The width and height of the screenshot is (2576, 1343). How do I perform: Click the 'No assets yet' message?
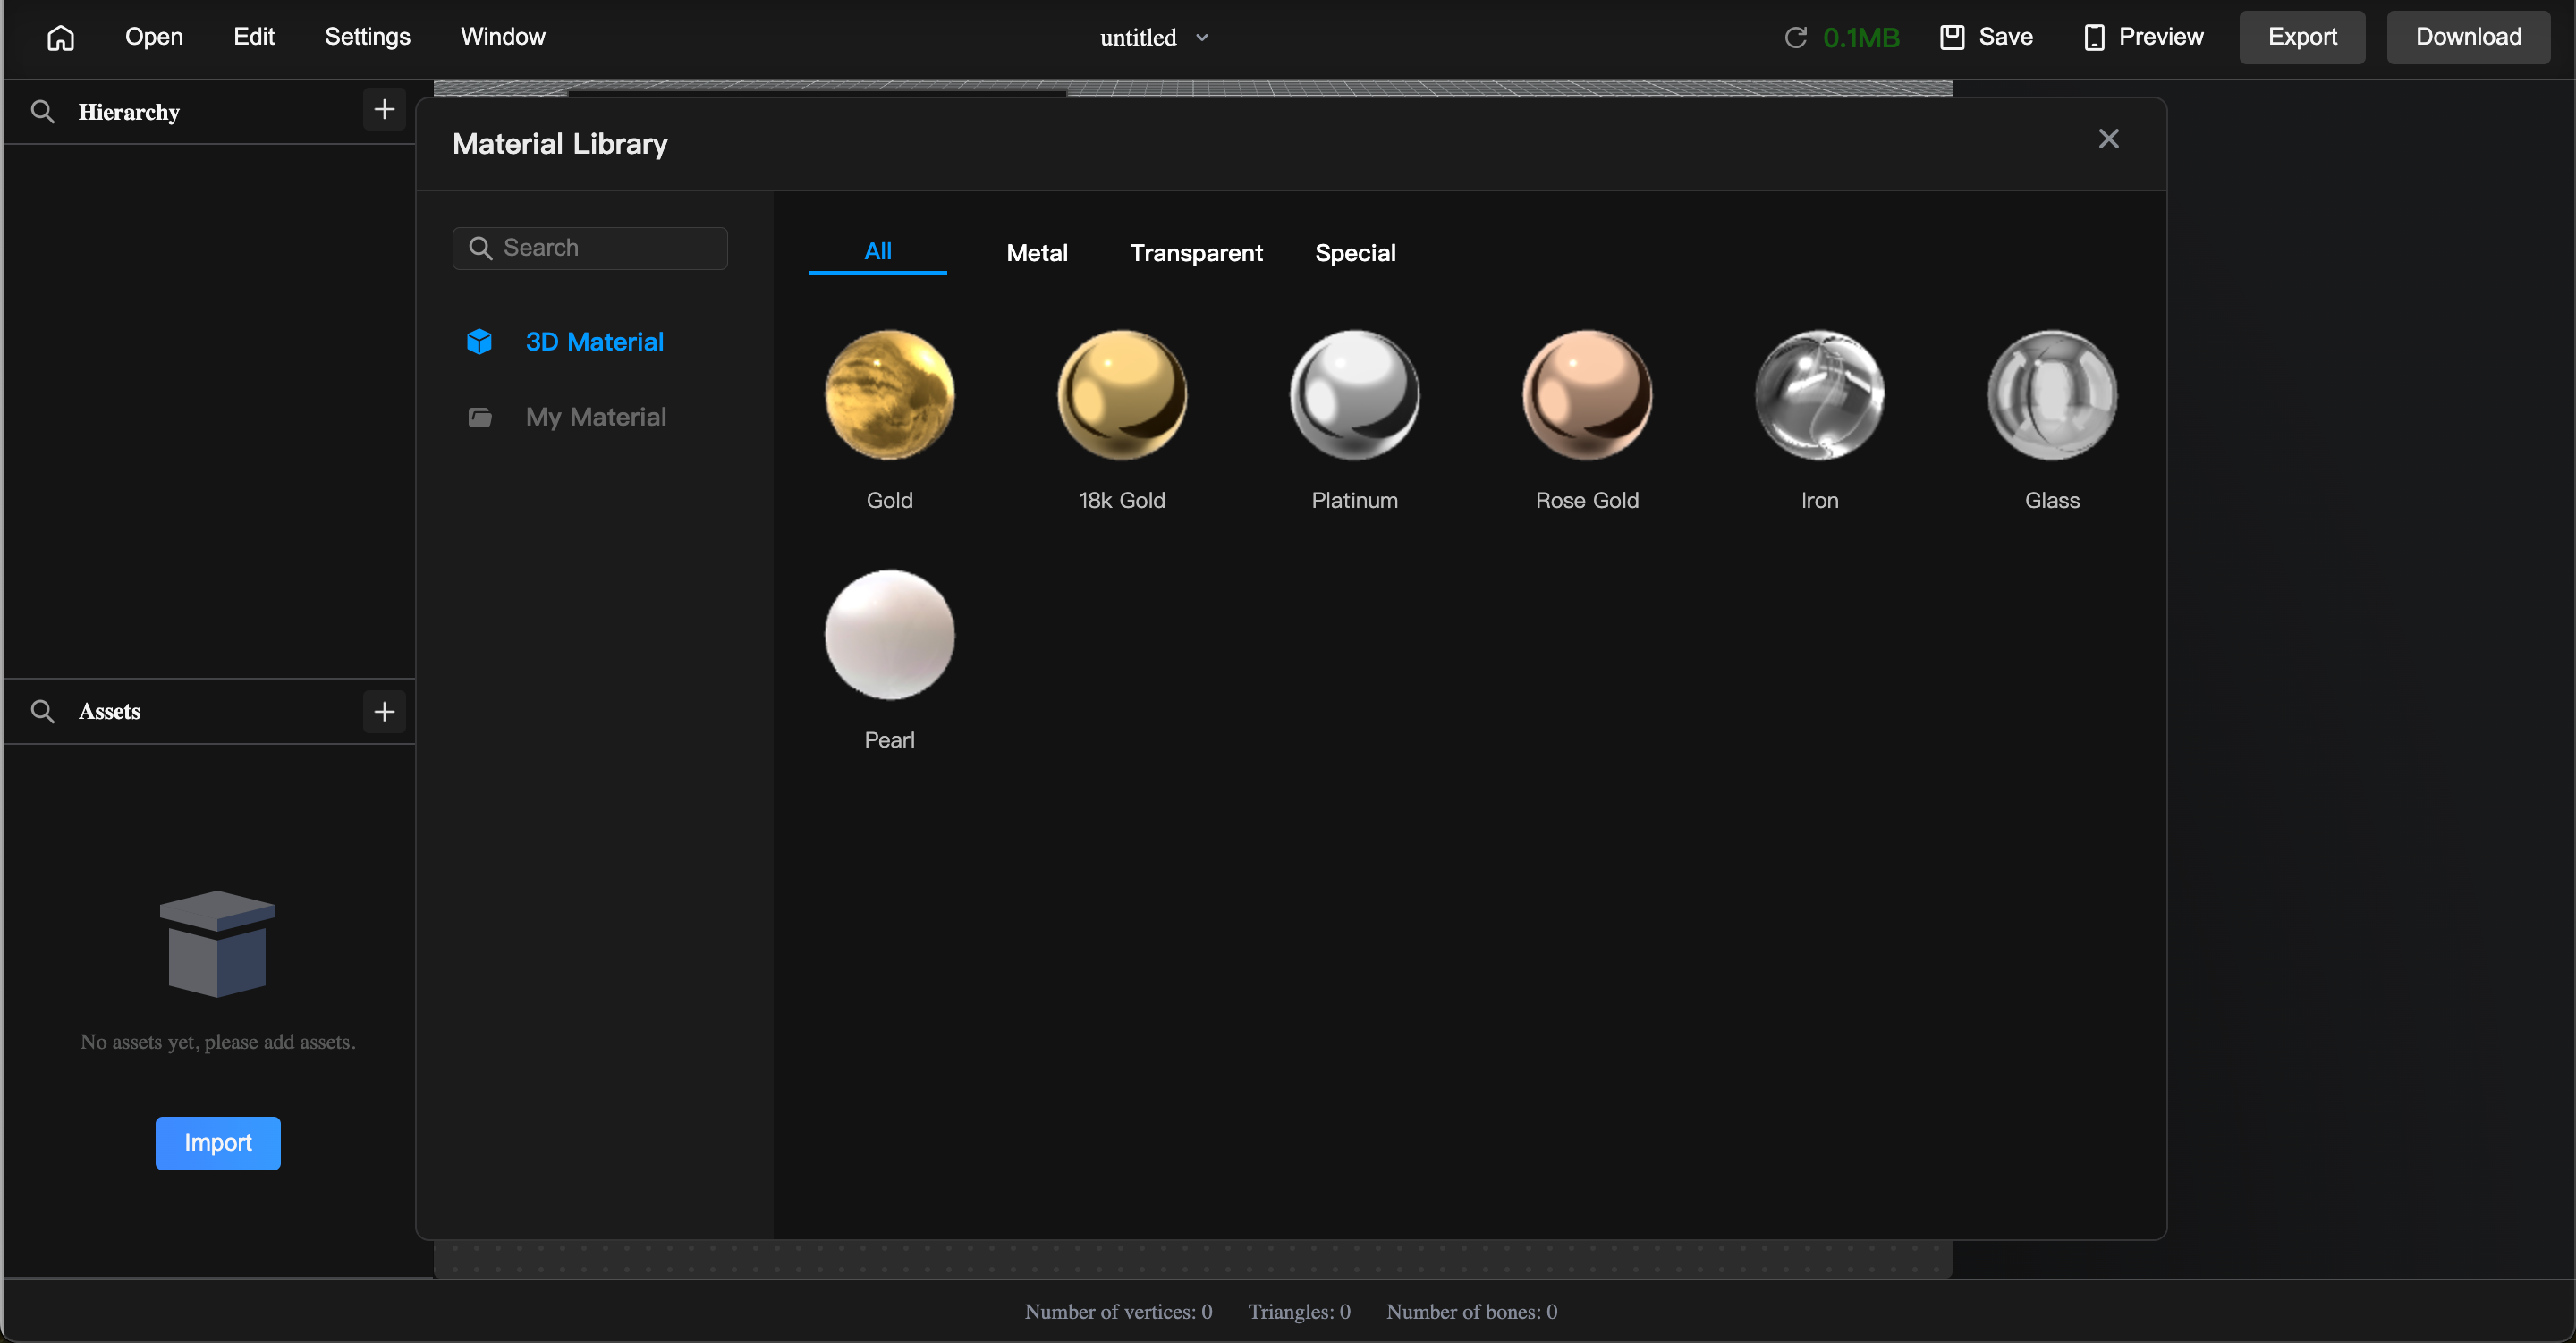point(218,1042)
